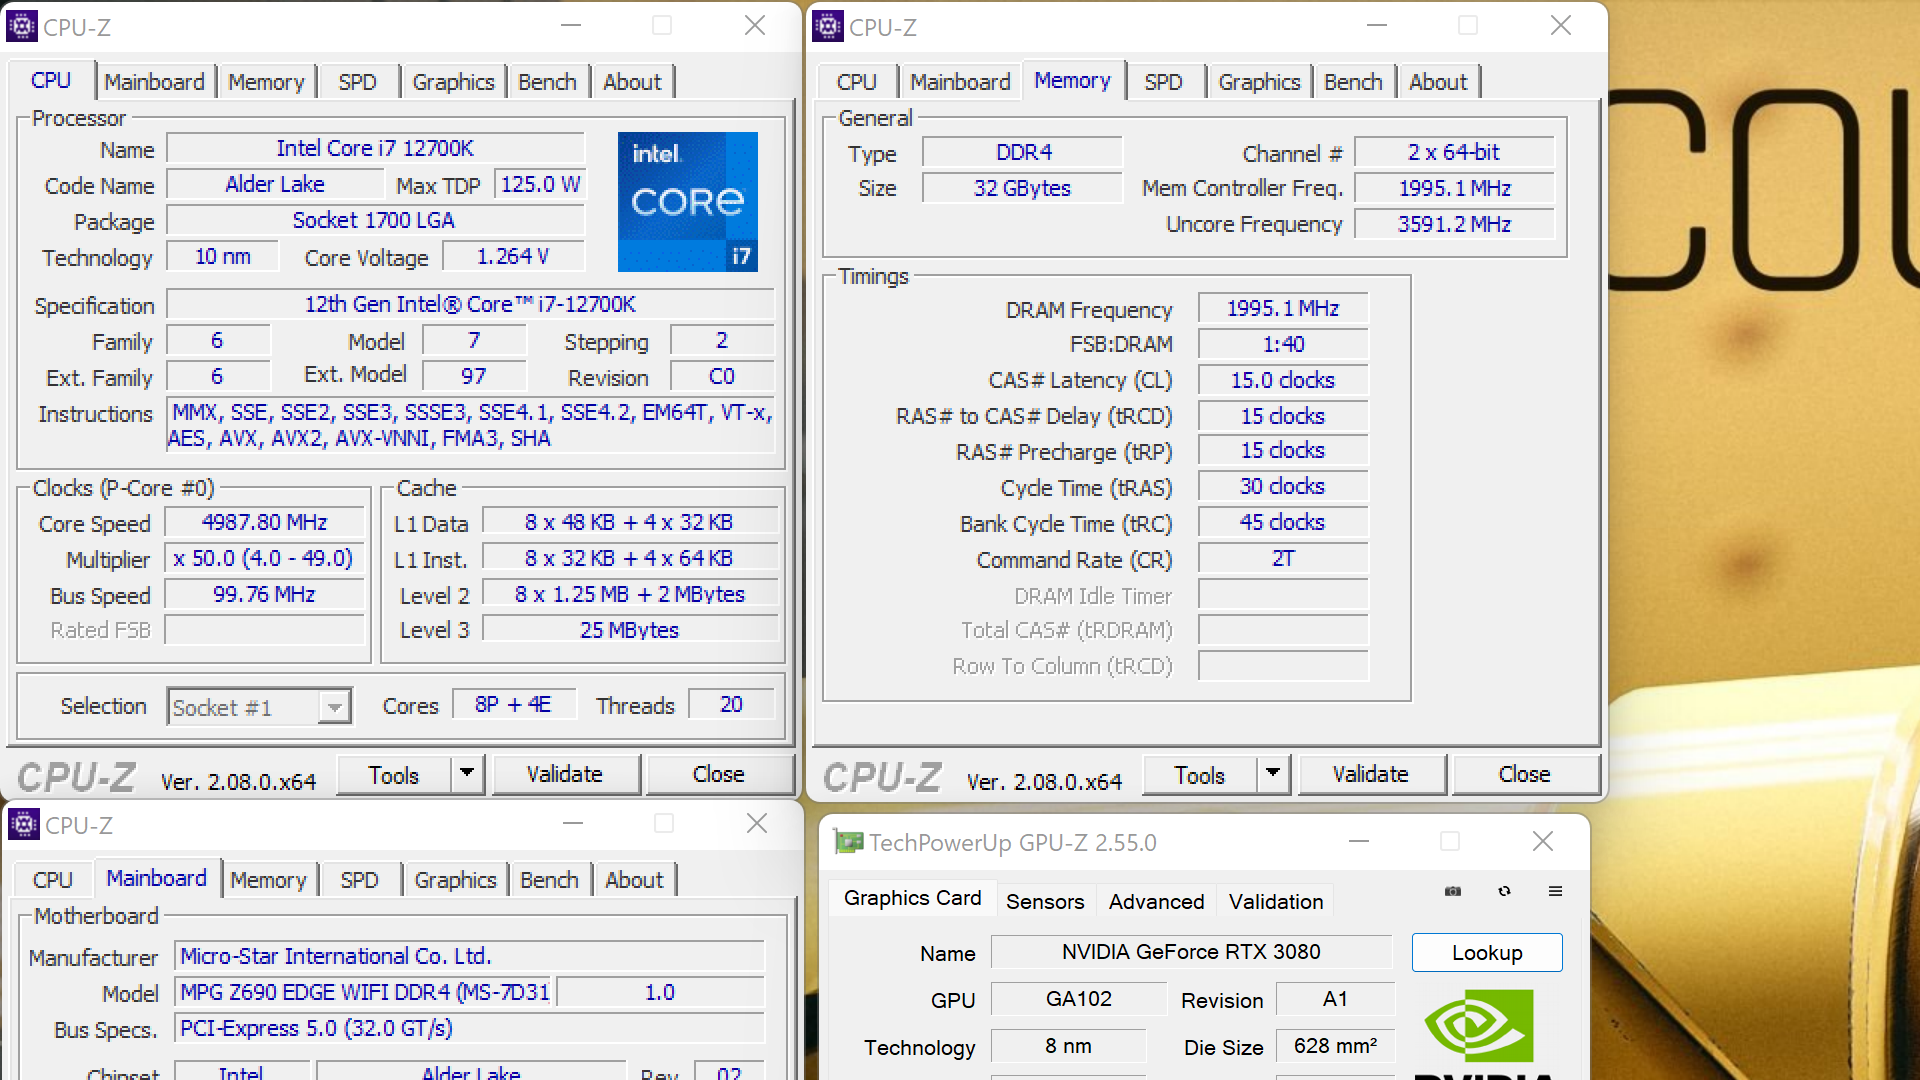Select Bench tab in bottom Mainboard window
1920x1080 pixels.
coord(549,880)
